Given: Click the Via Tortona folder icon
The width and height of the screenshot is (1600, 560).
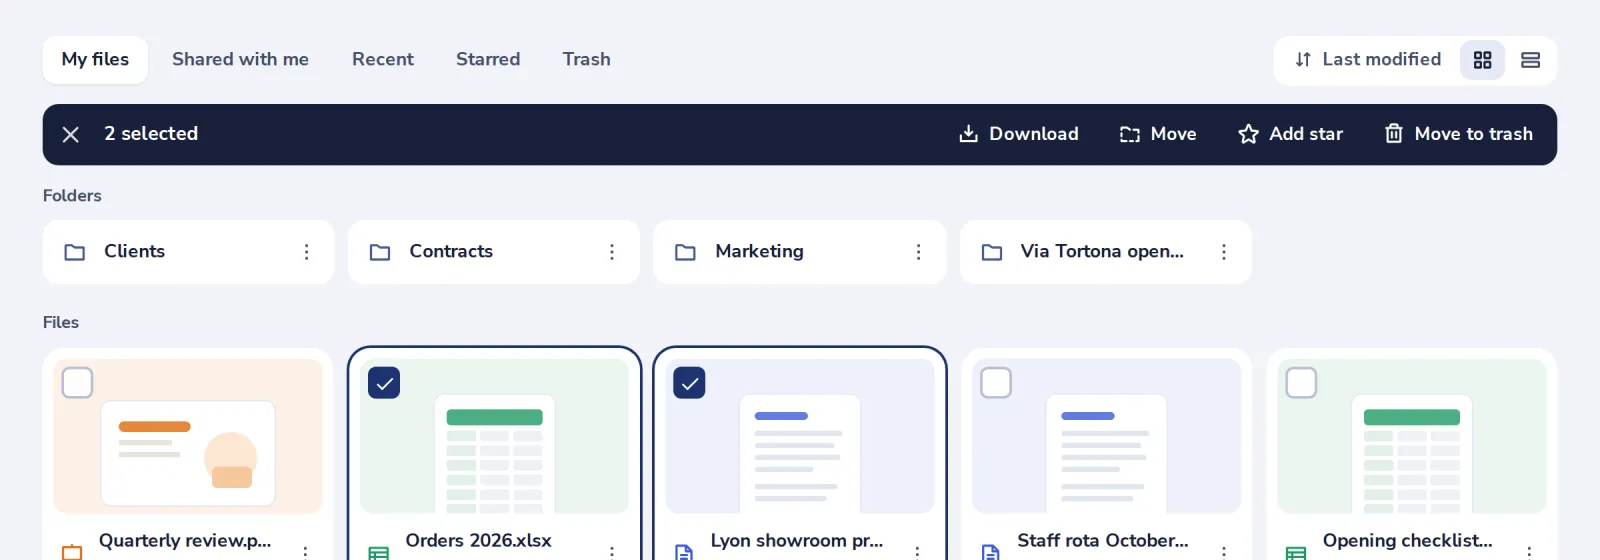Looking at the screenshot, I should (991, 252).
